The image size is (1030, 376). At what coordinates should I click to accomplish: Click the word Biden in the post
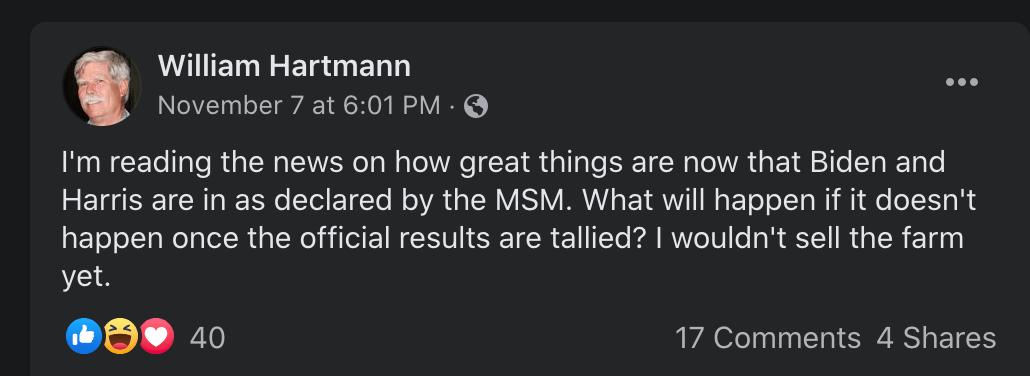click(850, 163)
